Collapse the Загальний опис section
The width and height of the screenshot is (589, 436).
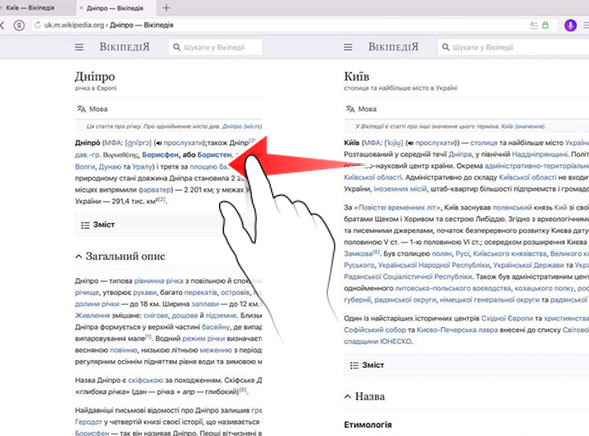(x=120, y=256)
